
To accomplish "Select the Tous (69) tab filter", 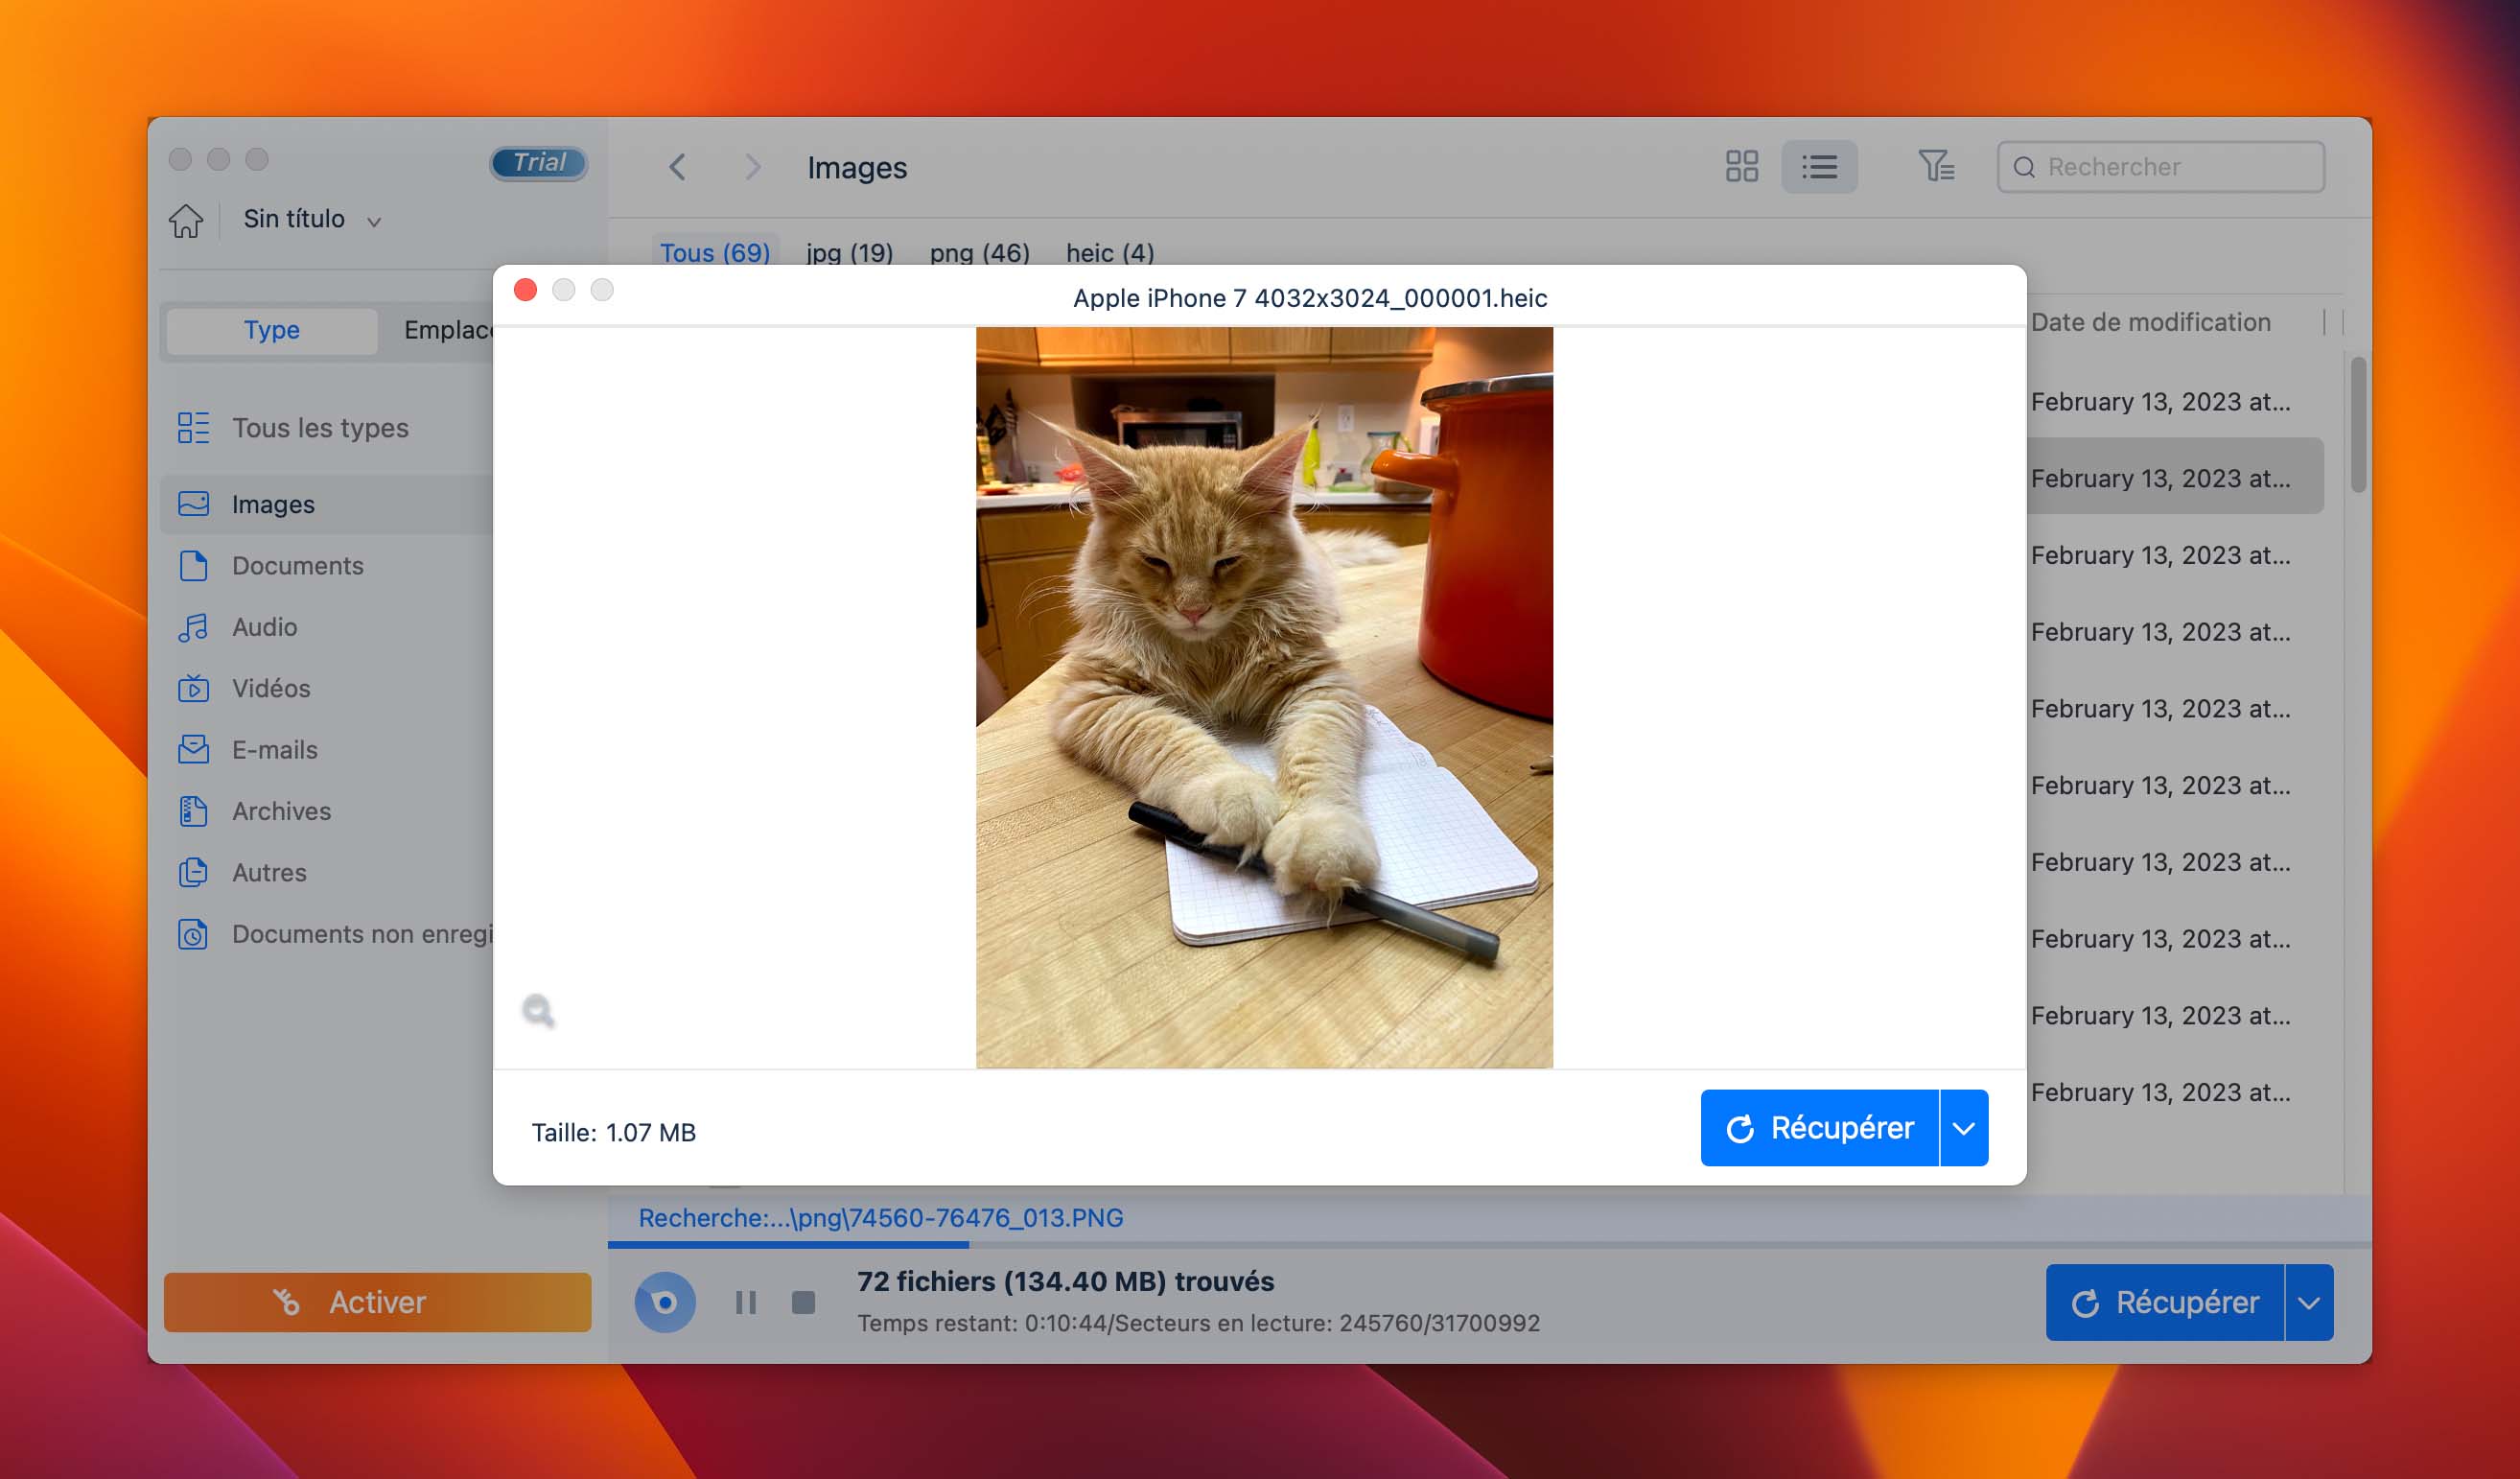I will pos(714,252).
